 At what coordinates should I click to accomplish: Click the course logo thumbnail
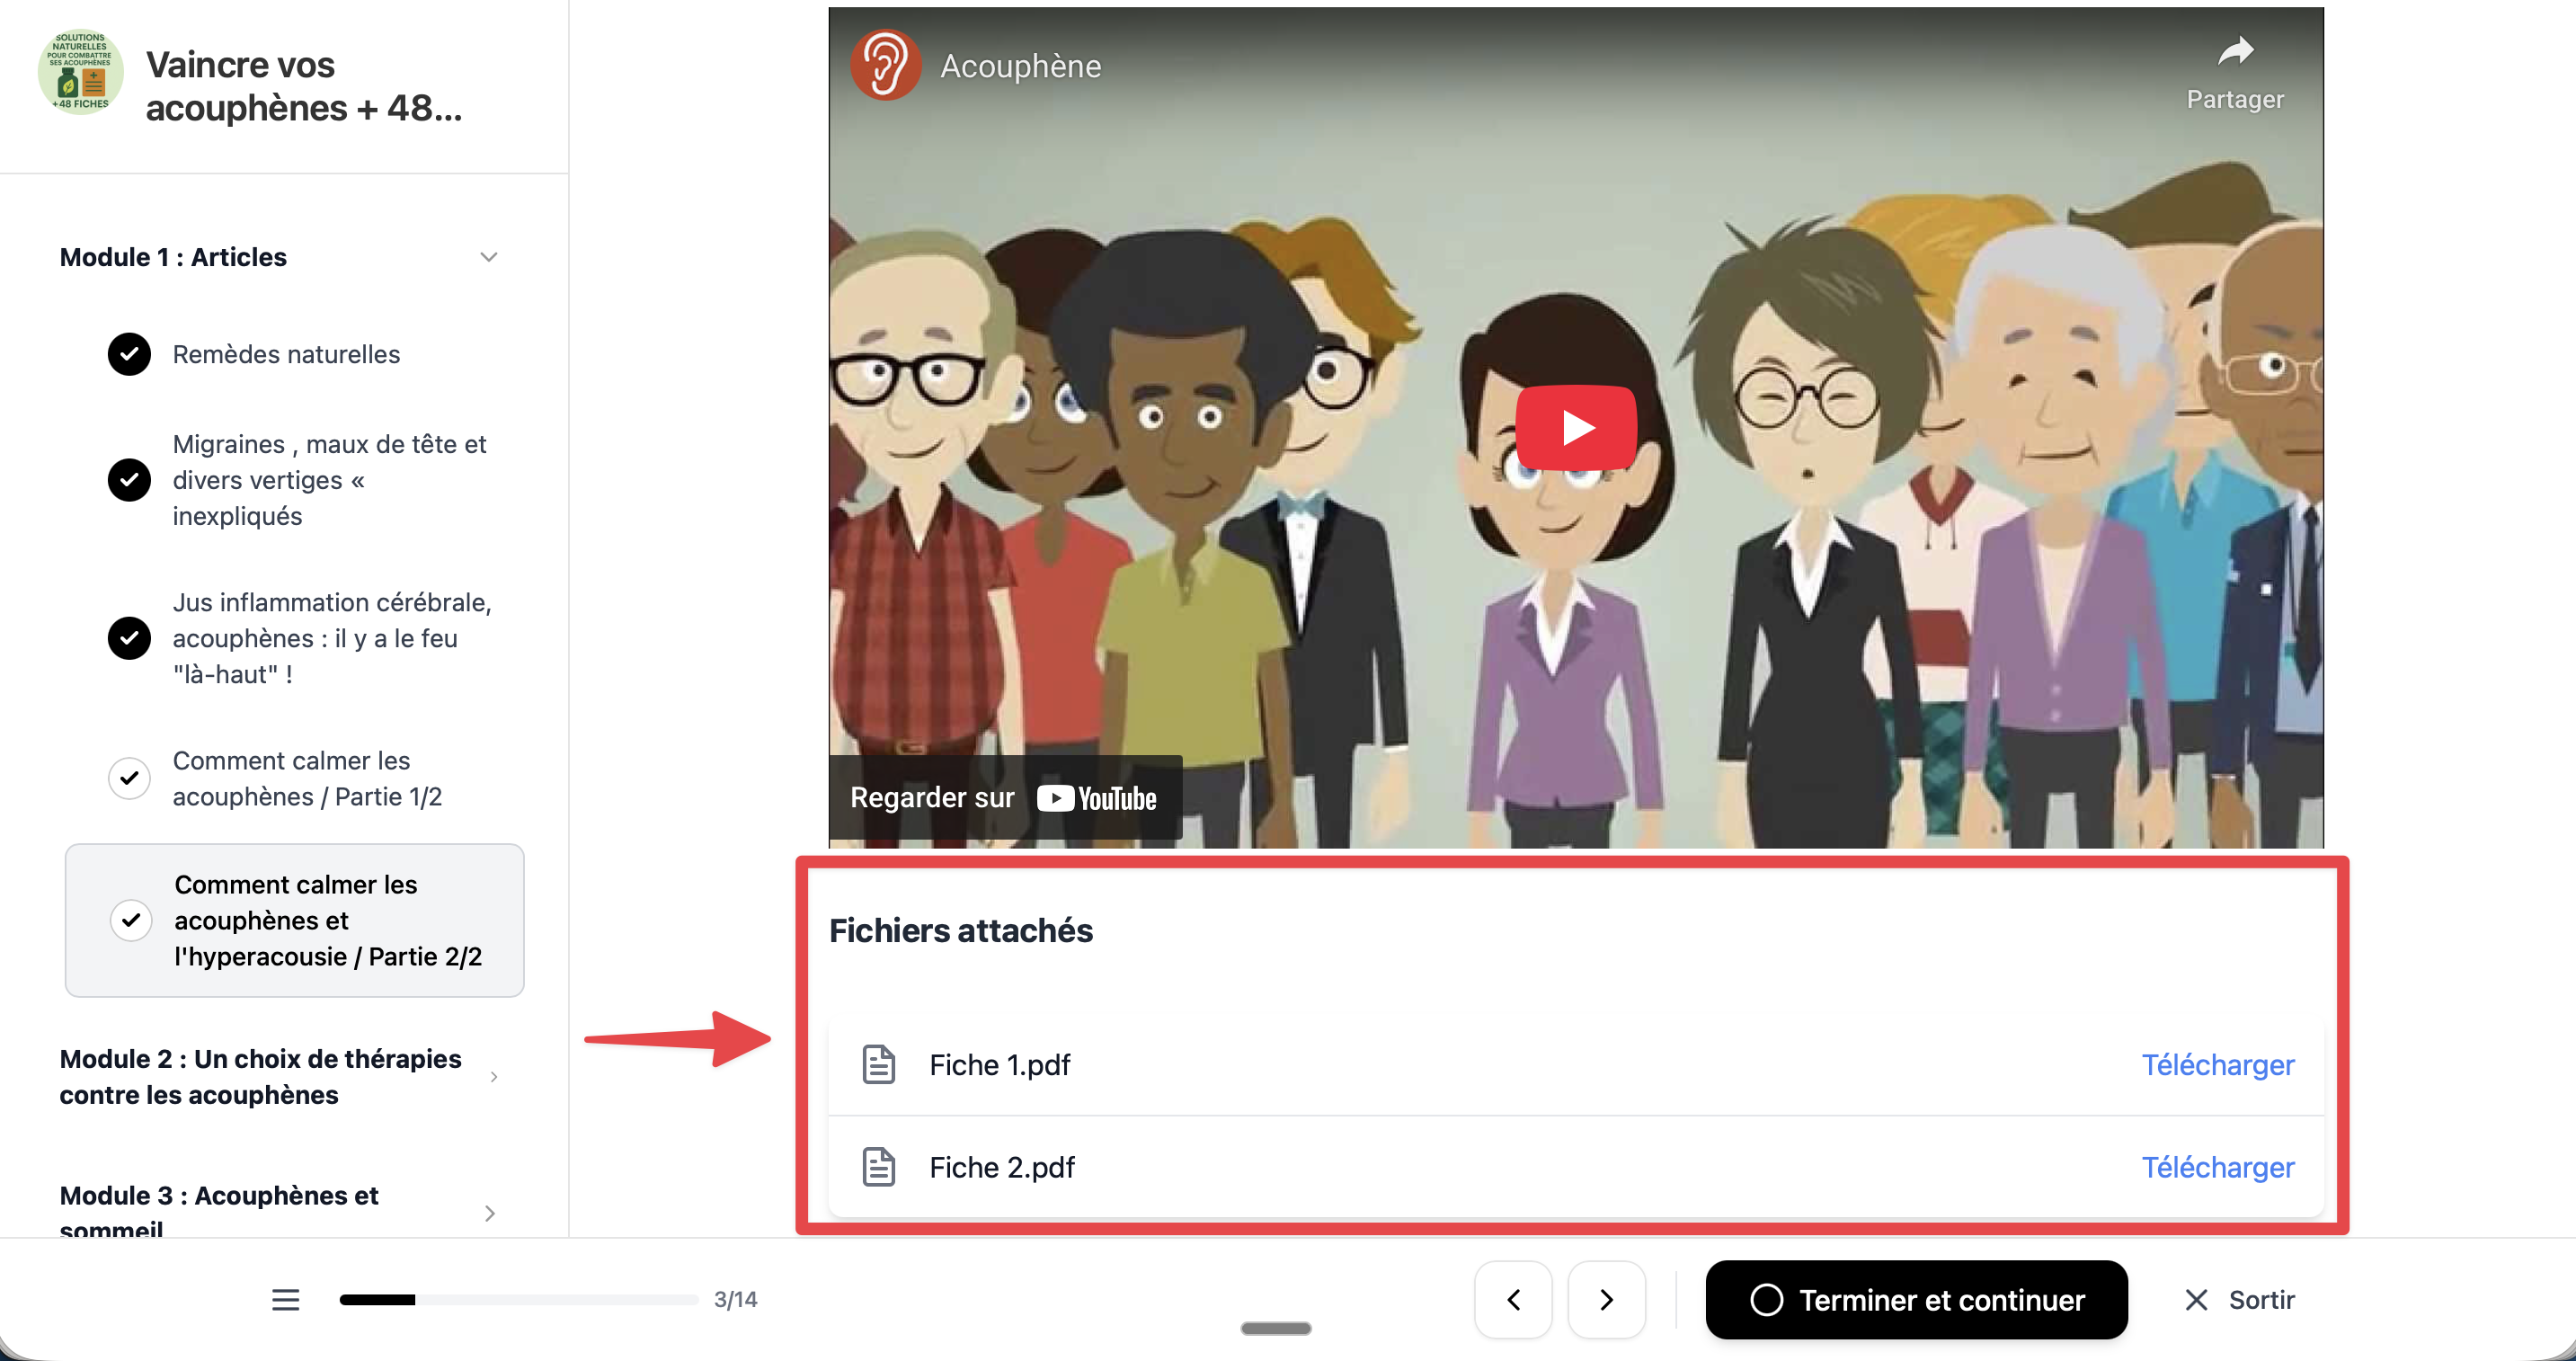click(80, 72)
